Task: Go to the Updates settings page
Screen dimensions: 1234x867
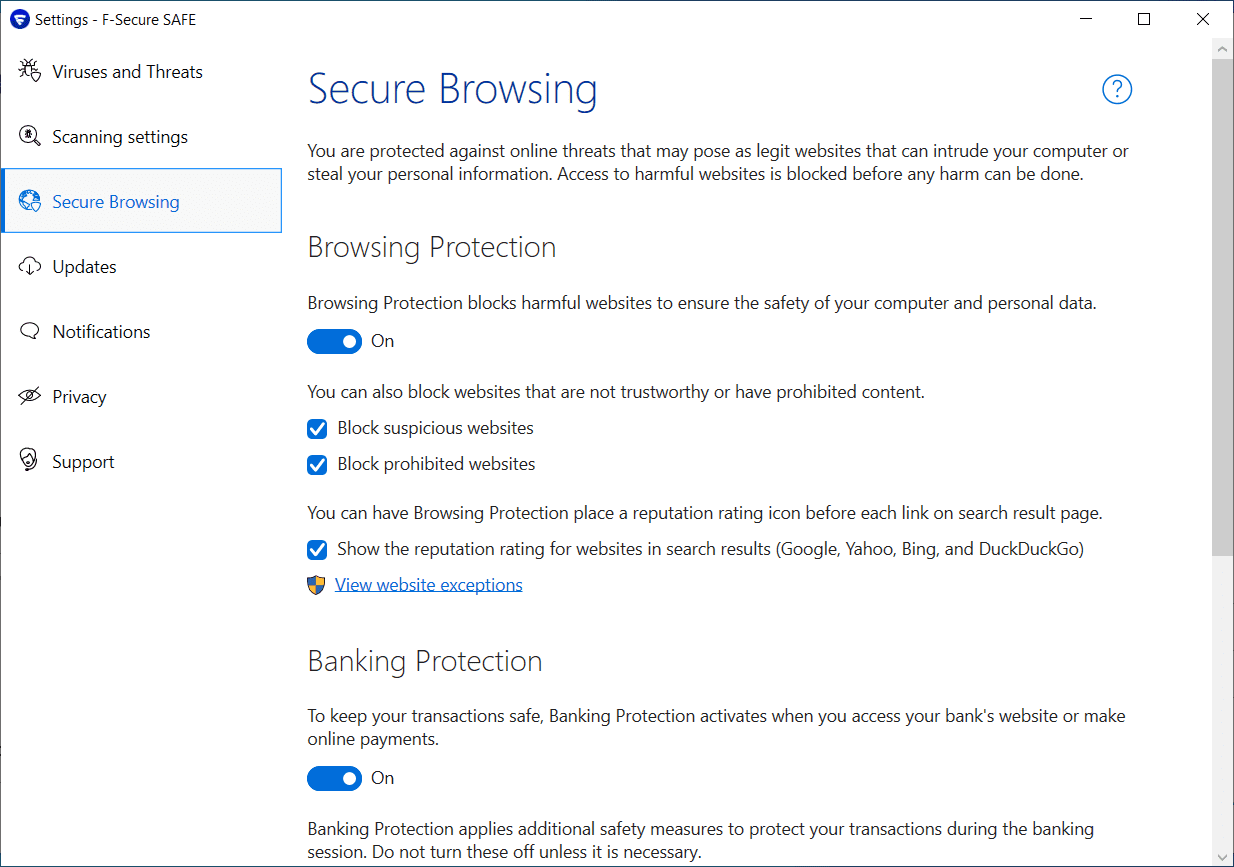Action: pyautogui.click(x=85, y=267)
